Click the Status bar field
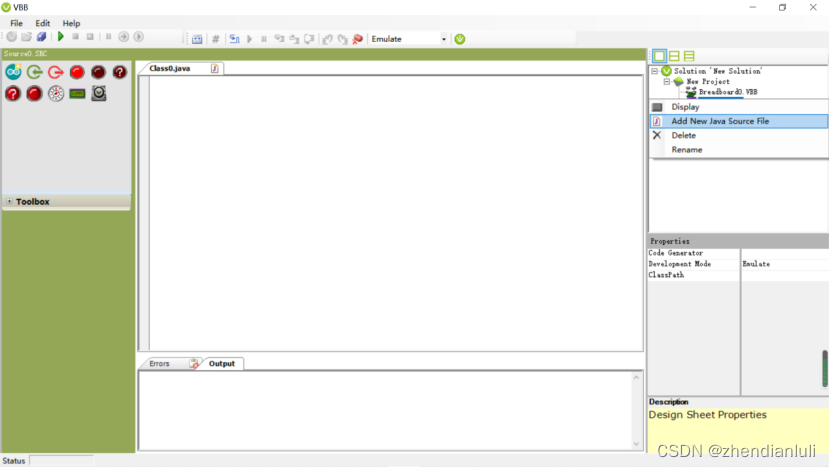The image size is (830, 467). tap(61, 461)
